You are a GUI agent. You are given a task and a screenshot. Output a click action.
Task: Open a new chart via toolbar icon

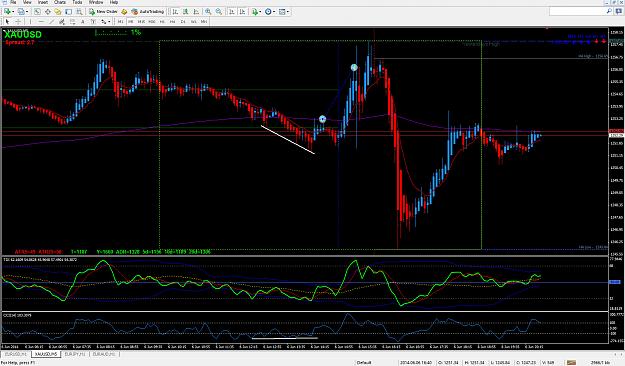pyautogui.click(x=7, y=12)
